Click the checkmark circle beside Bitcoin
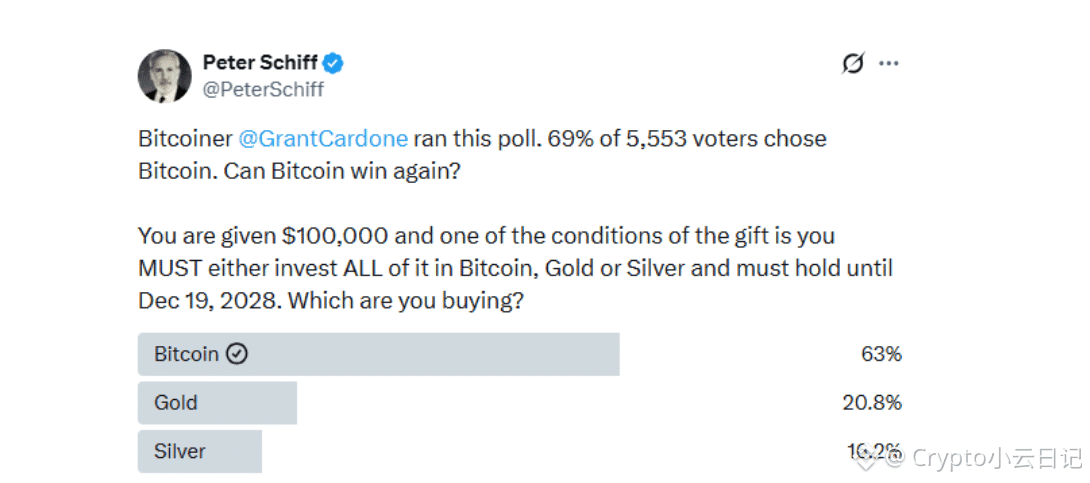 (237, 354)
